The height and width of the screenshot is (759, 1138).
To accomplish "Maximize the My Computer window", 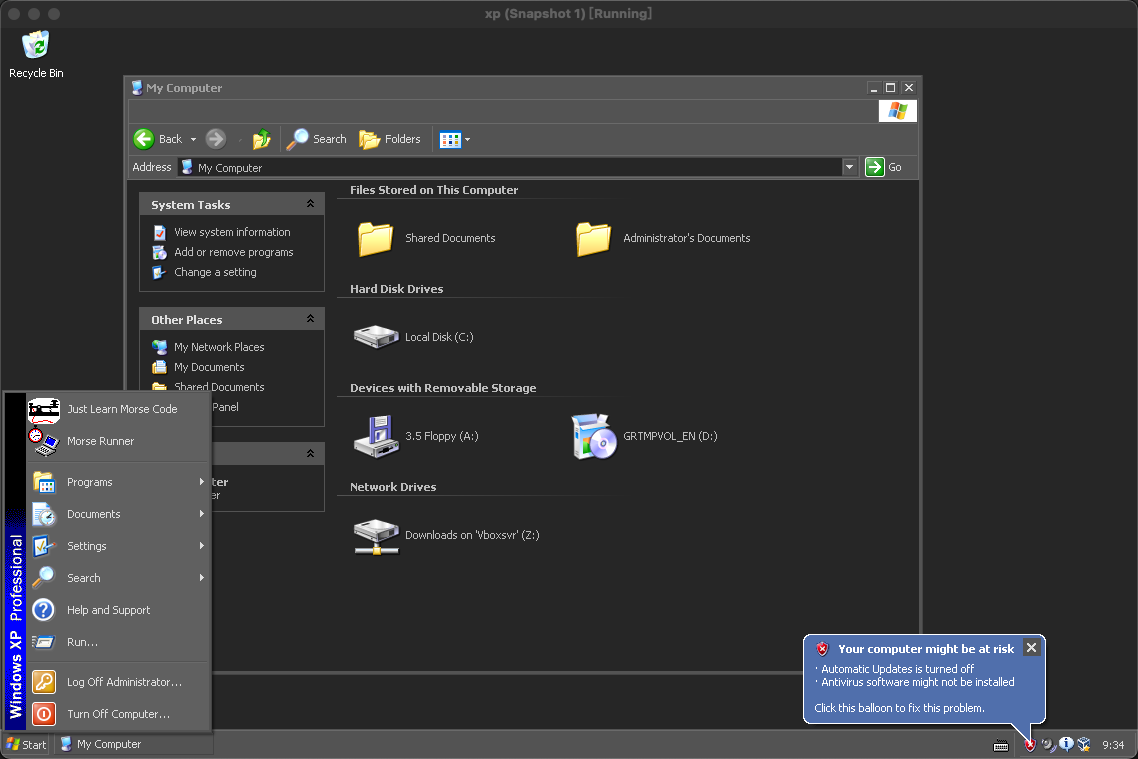I will click(x=891, y=88).
